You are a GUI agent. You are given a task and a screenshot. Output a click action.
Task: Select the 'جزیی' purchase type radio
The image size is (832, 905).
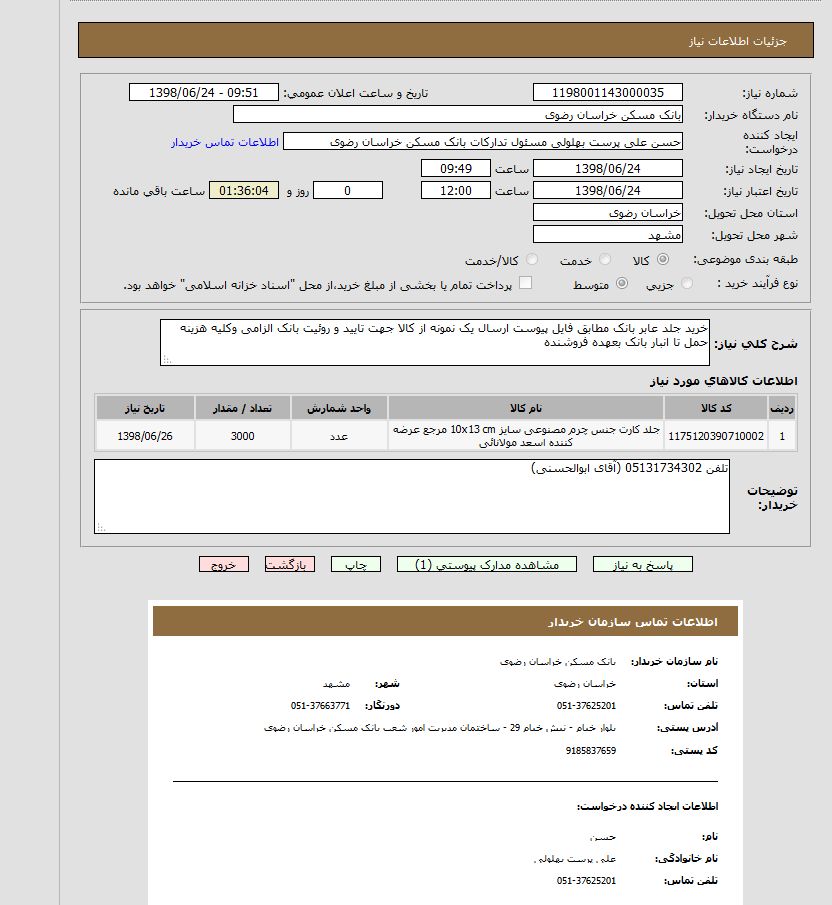point(687,284)
